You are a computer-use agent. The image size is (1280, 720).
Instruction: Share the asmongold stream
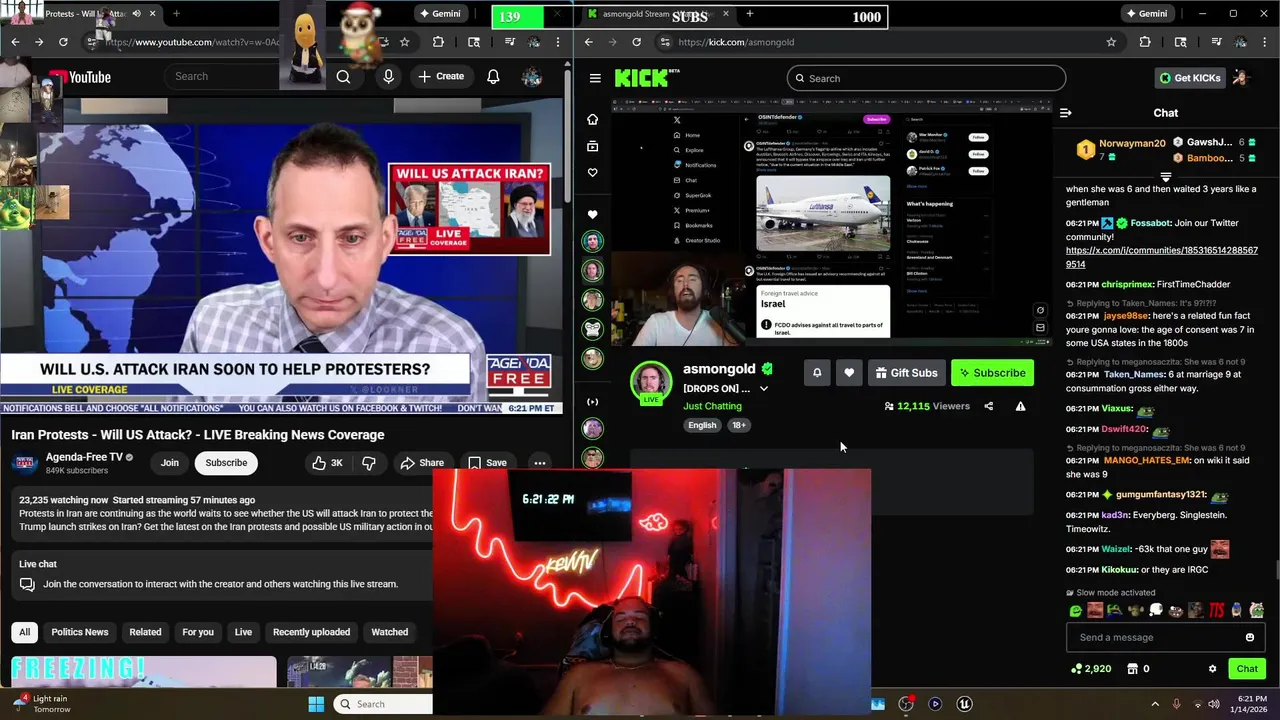(989, 406)
